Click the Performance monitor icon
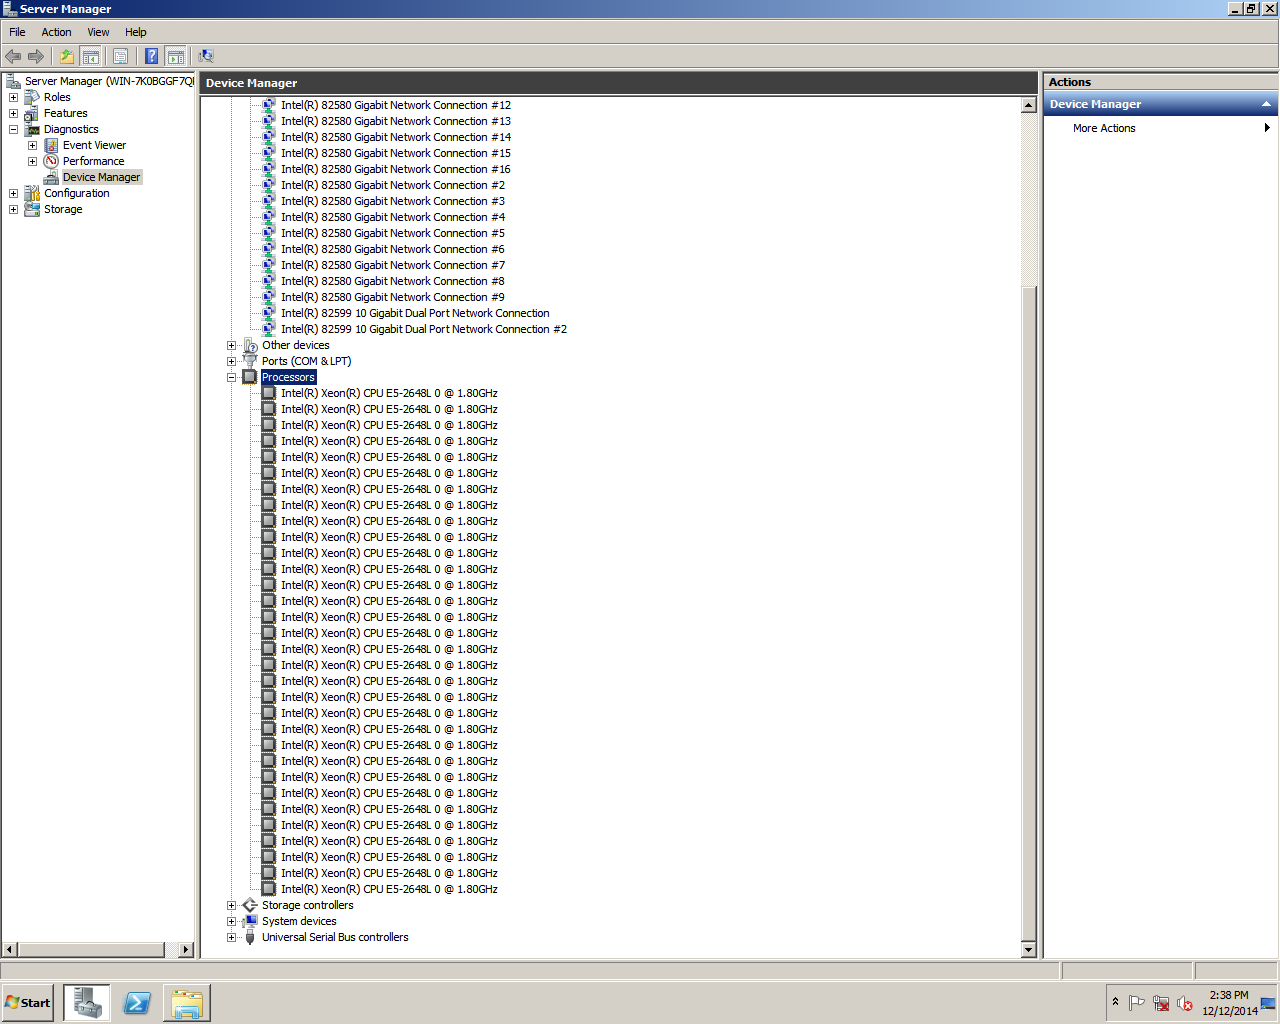The height and width of the screenshot is (1024, 1280). tap(51, 161)
